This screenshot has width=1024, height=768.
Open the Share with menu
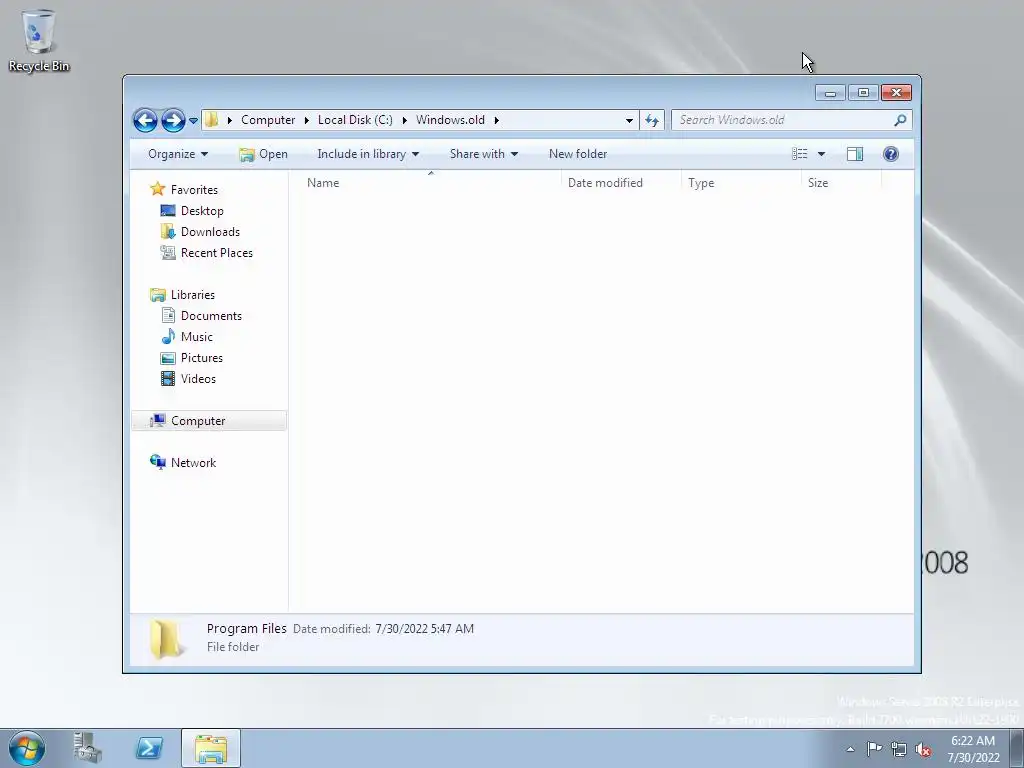(483, 154)
